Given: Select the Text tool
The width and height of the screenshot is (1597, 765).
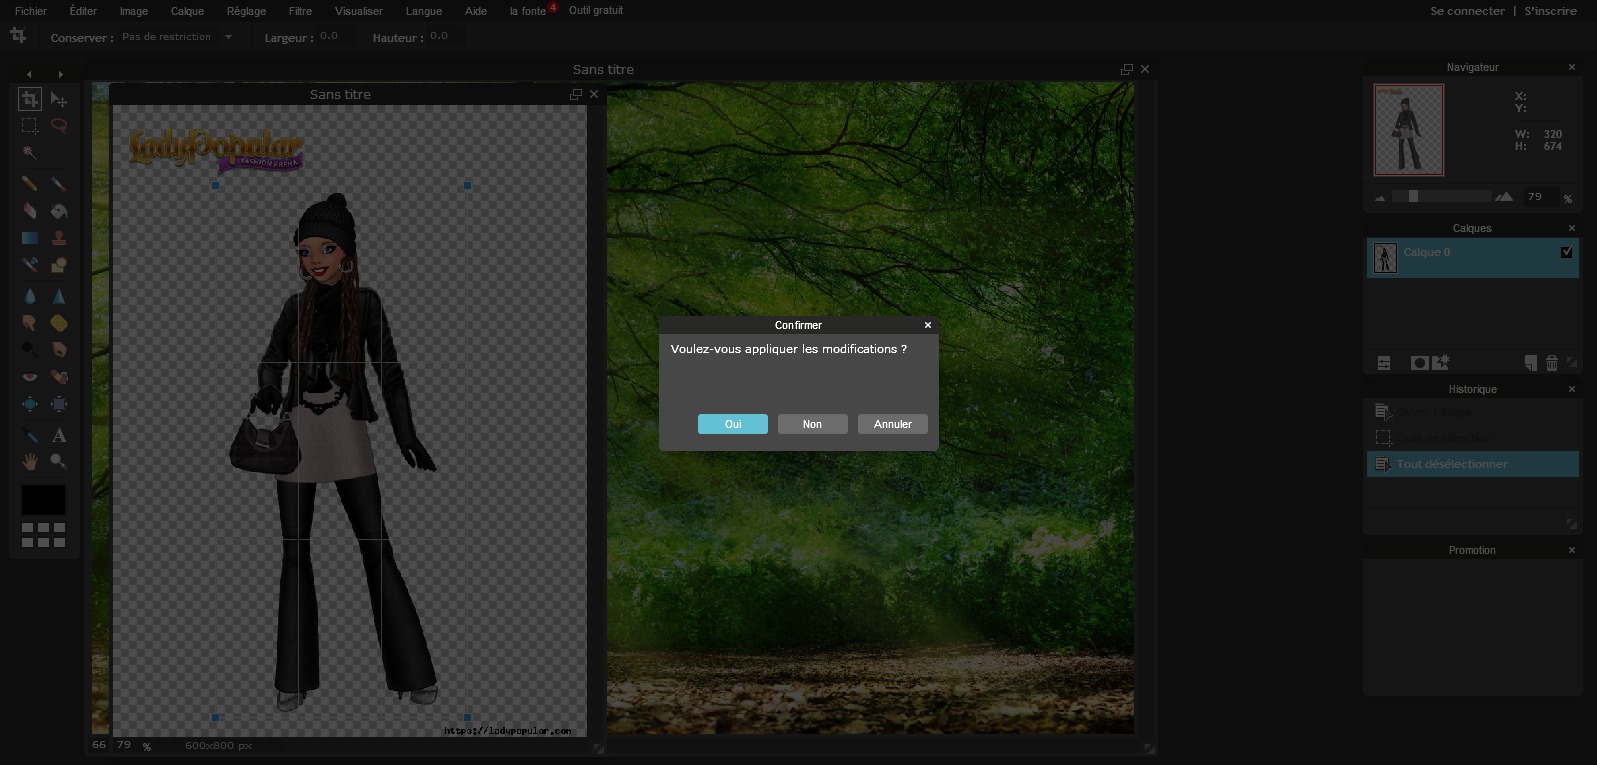Looking at the screenshot, I should [59, 435].
